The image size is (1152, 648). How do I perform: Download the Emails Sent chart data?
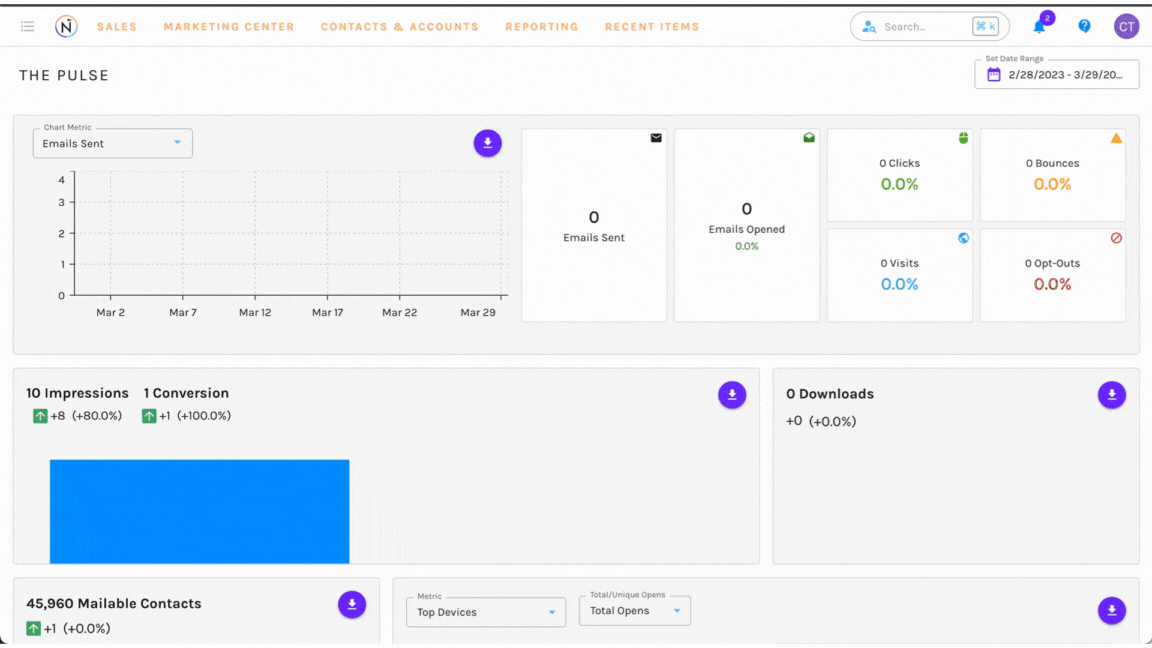(487, 143)
